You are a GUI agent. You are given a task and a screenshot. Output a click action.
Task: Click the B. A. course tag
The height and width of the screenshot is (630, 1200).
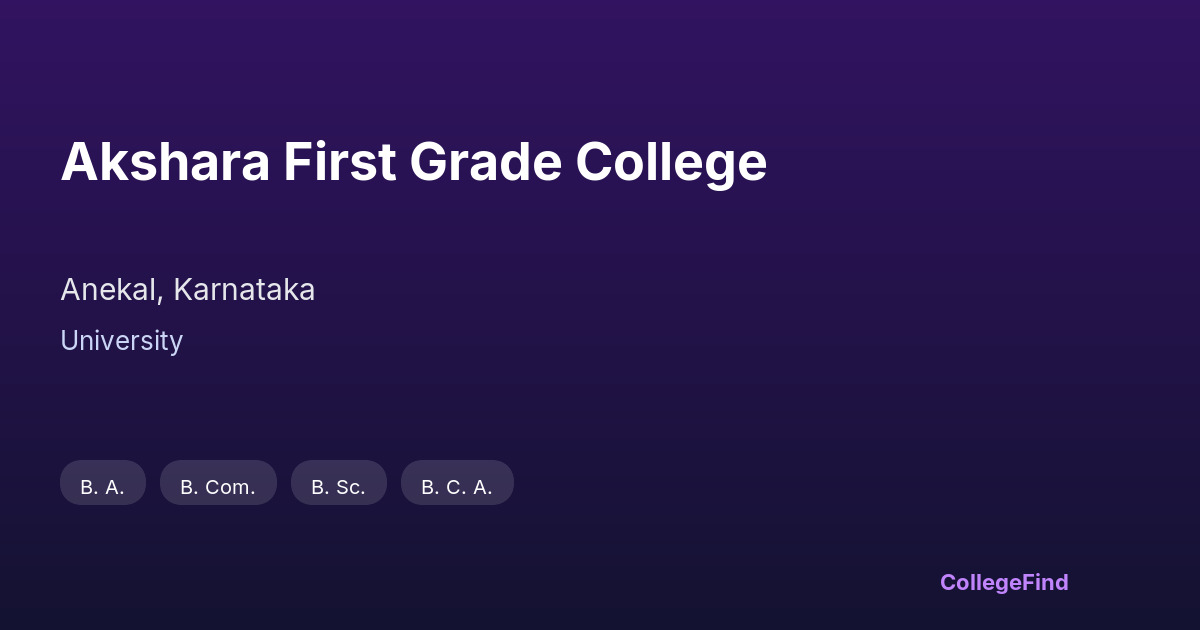[x=103, y=484]
